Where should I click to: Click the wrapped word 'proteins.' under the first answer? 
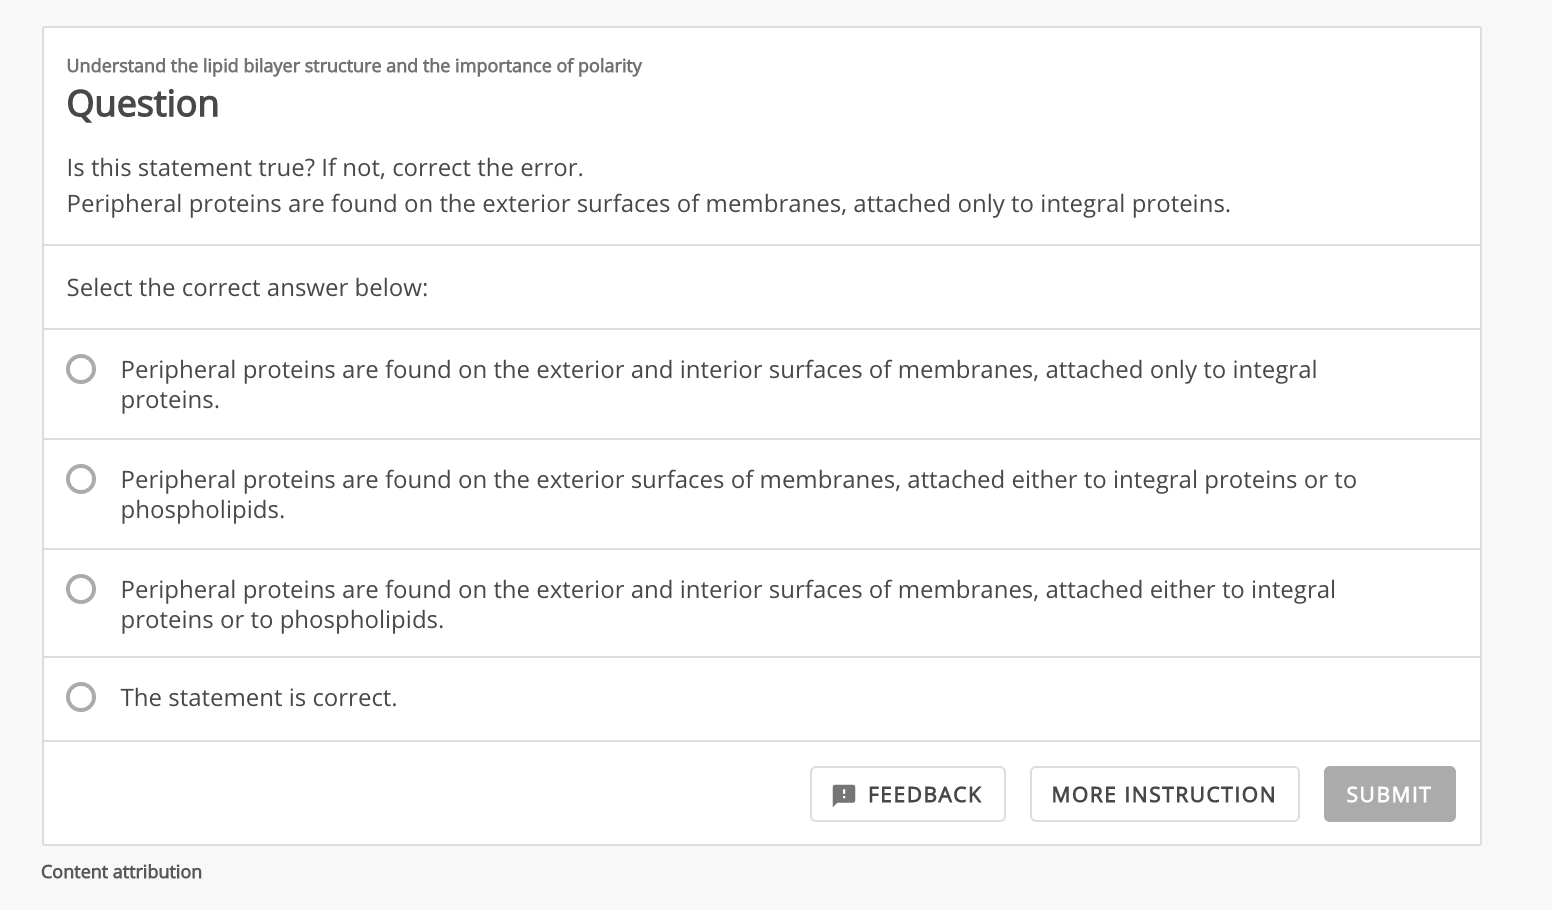[170, 400]
